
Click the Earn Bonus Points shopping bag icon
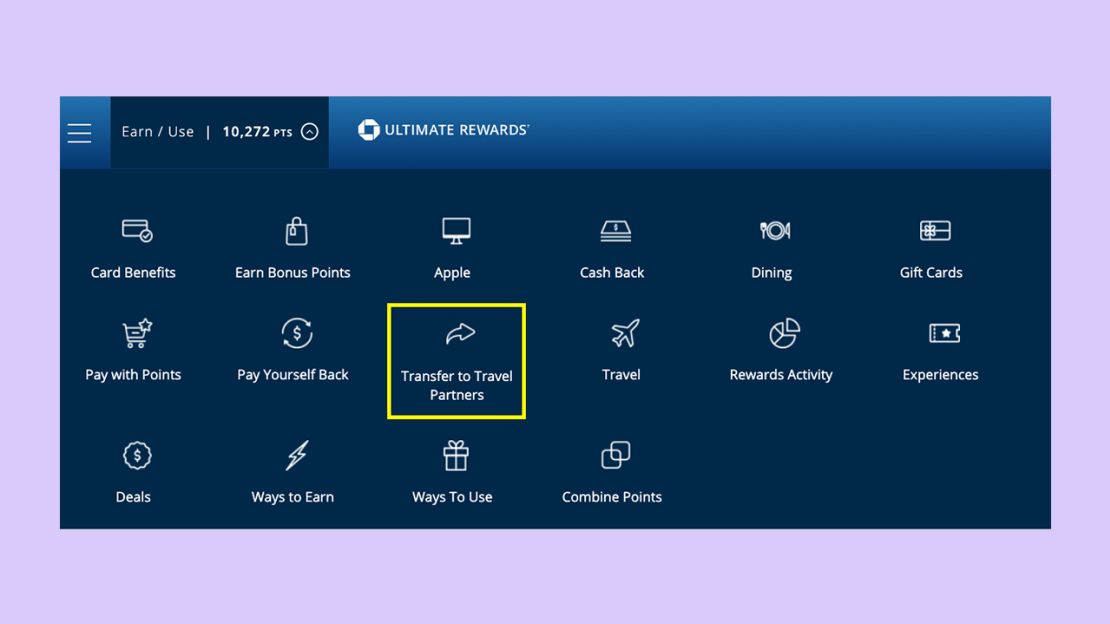pos(296,231)
